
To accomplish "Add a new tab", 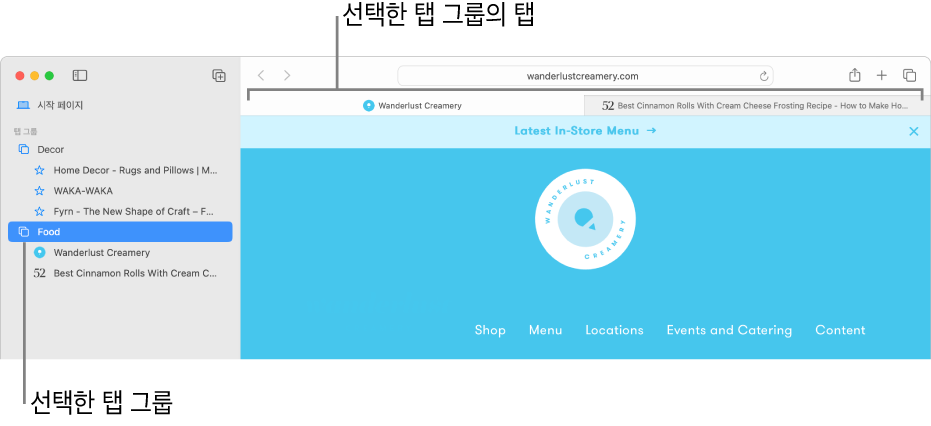I will click(x=882, y=75).
